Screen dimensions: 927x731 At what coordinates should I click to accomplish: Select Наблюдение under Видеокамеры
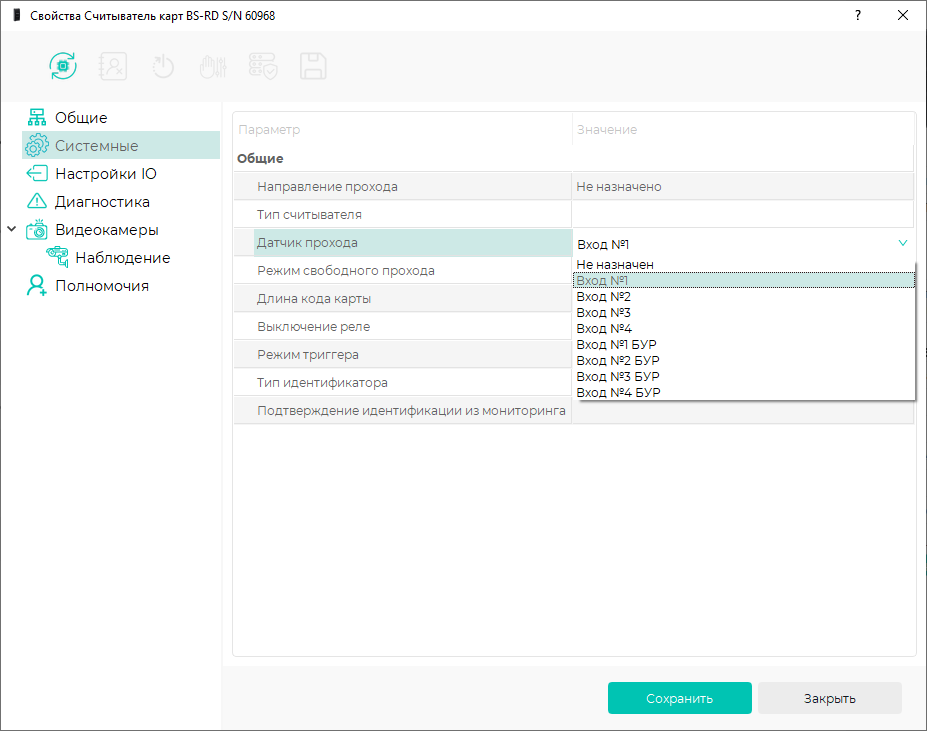tap(122, 258)
